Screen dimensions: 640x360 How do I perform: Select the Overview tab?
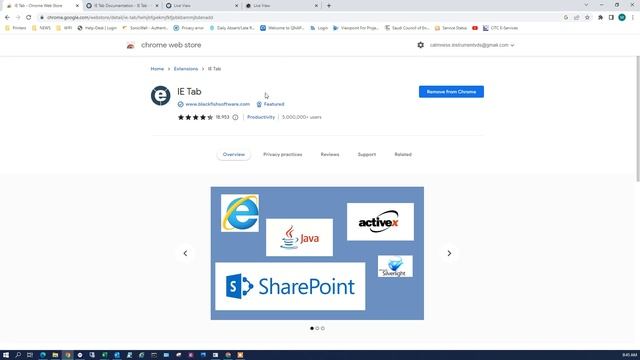click(x=234, y=154)
